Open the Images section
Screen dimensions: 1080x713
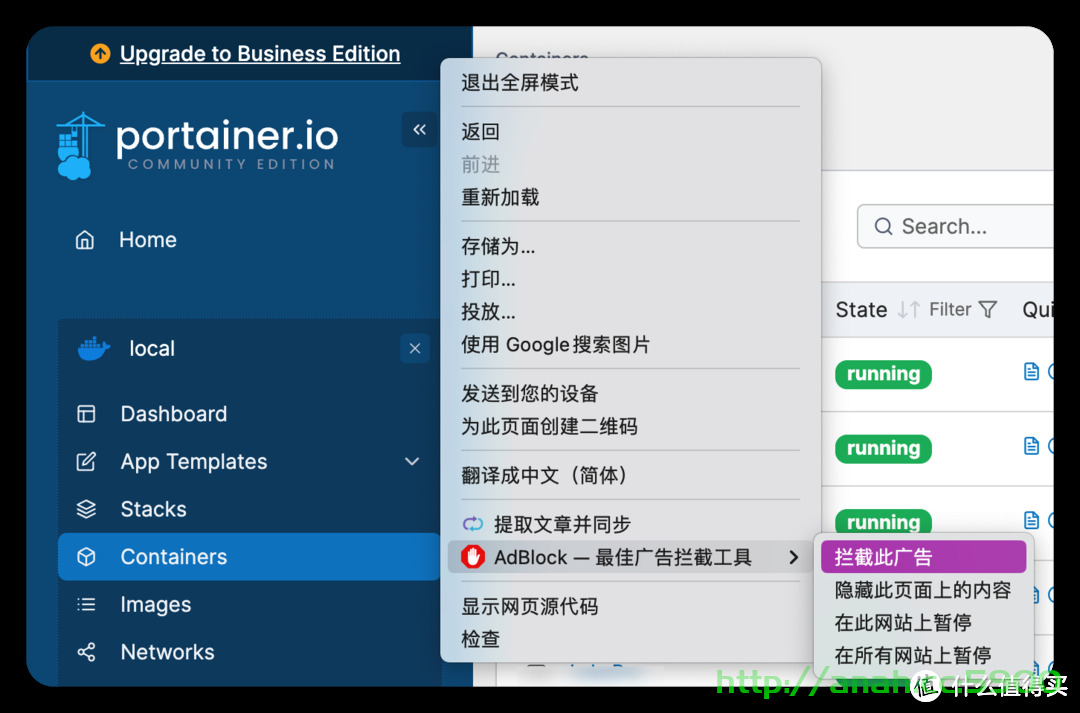pos(156,605)
